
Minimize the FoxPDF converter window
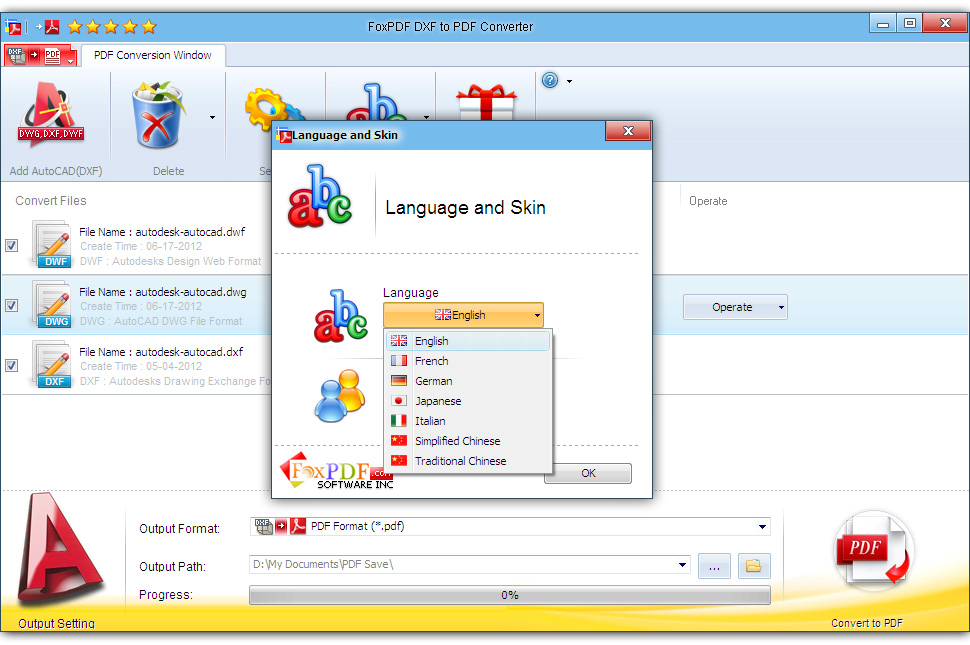[x=883, y=24]
